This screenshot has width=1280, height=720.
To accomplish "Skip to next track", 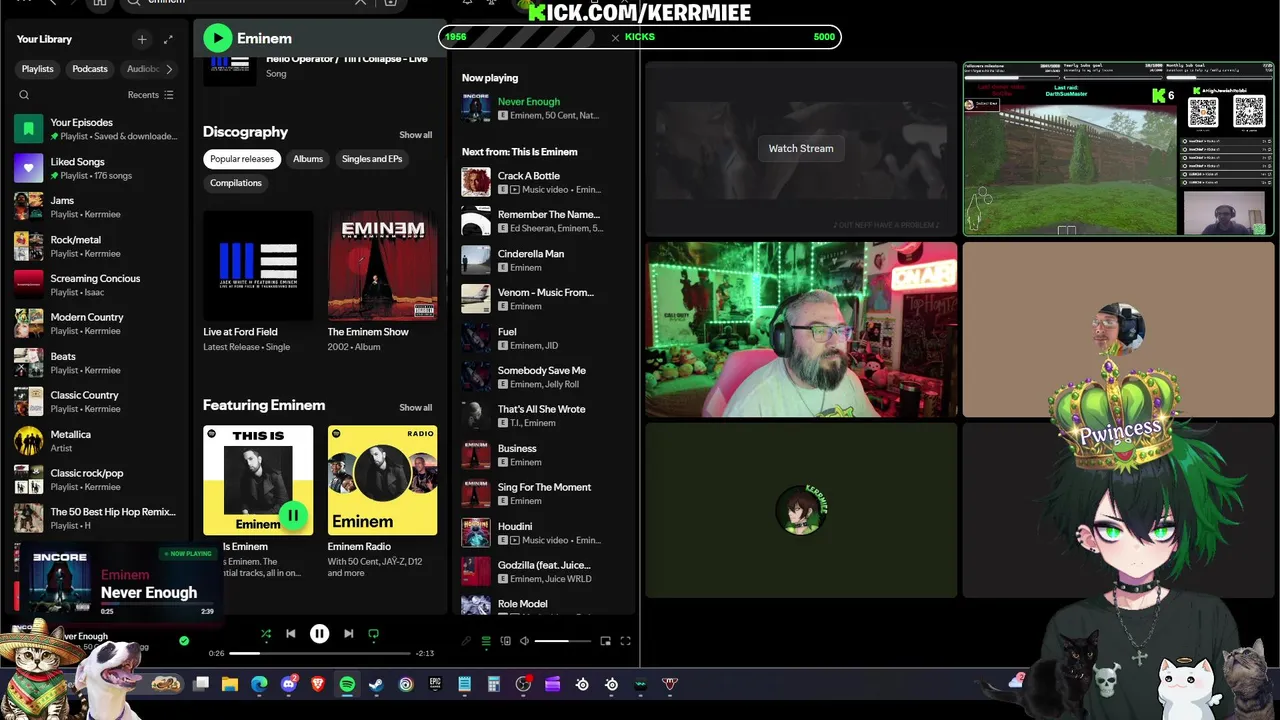I will [x=348, y=633].
